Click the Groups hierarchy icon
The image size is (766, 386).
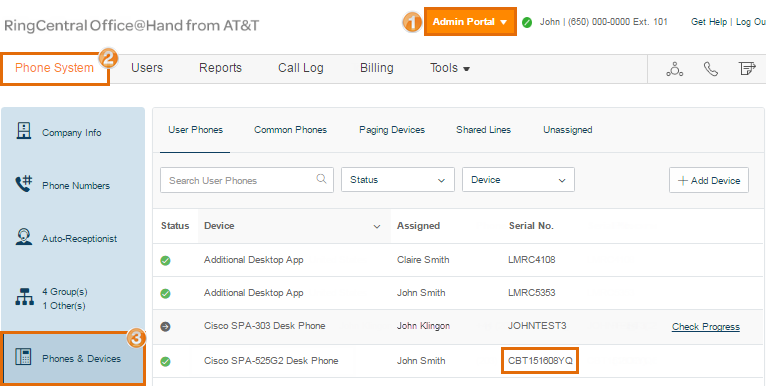pyautogui.click(x=24, y=297)
